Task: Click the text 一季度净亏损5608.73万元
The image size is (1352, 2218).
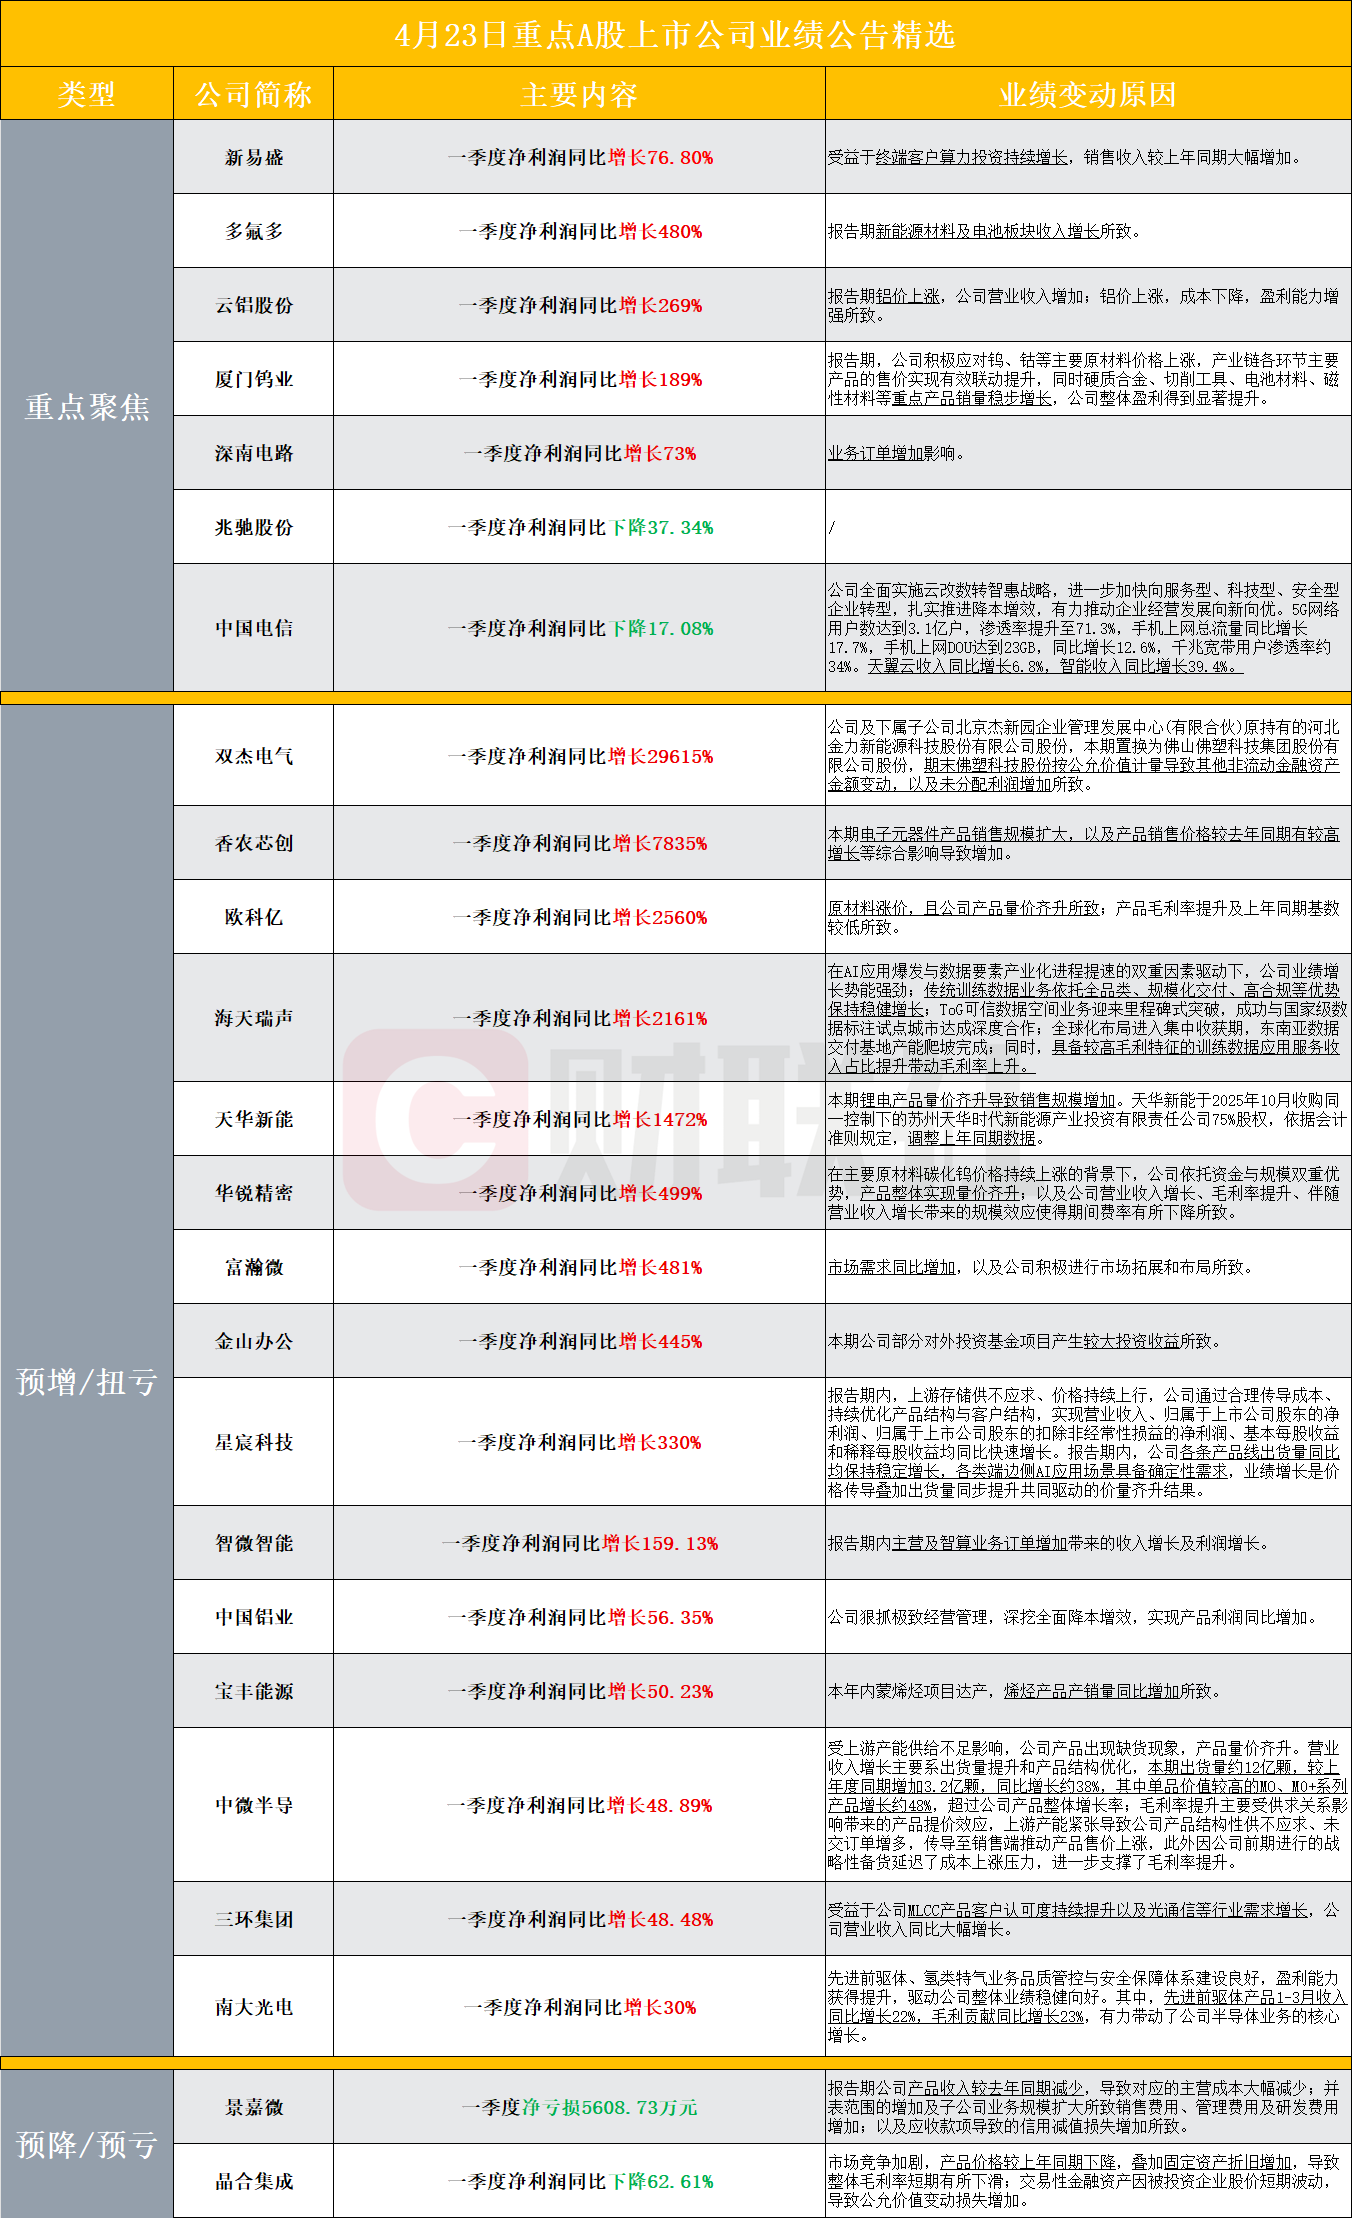Action: pyautogui.click(x=580, y=2107)
